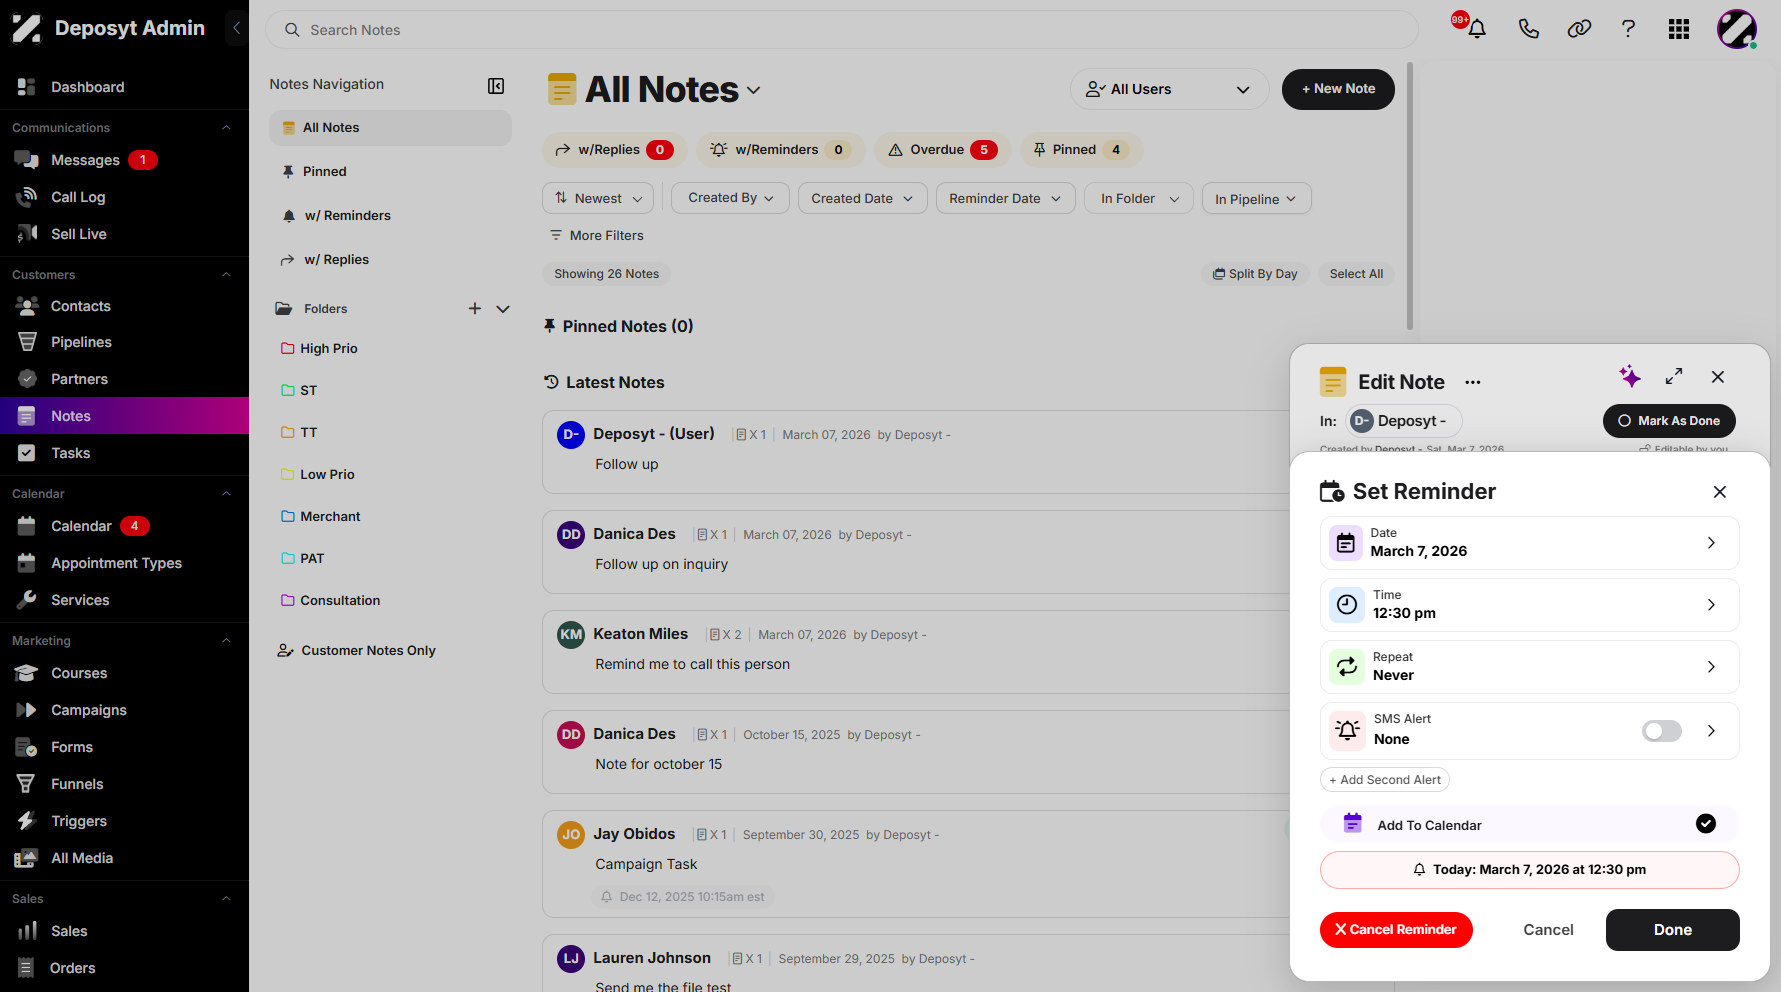Open the phone dialer icon
Screen dimensions: 1781x992
pos(1528,29)
